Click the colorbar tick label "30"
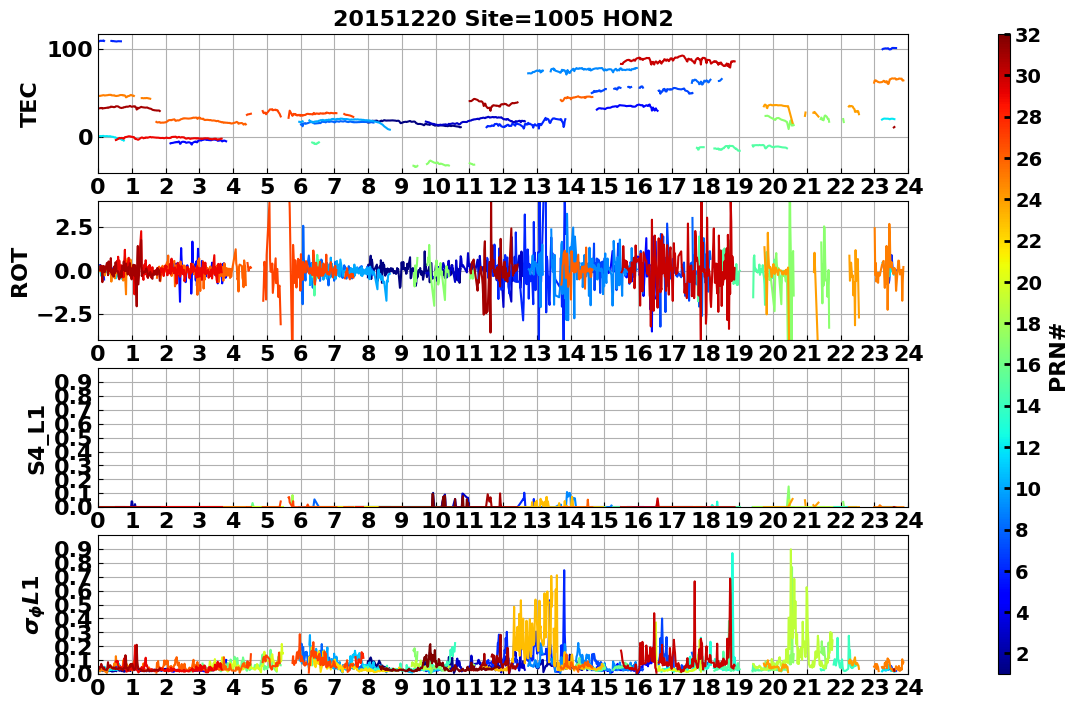This screenshot has height=709, width=1077. pyautogui.click(x=1028, y=77)
